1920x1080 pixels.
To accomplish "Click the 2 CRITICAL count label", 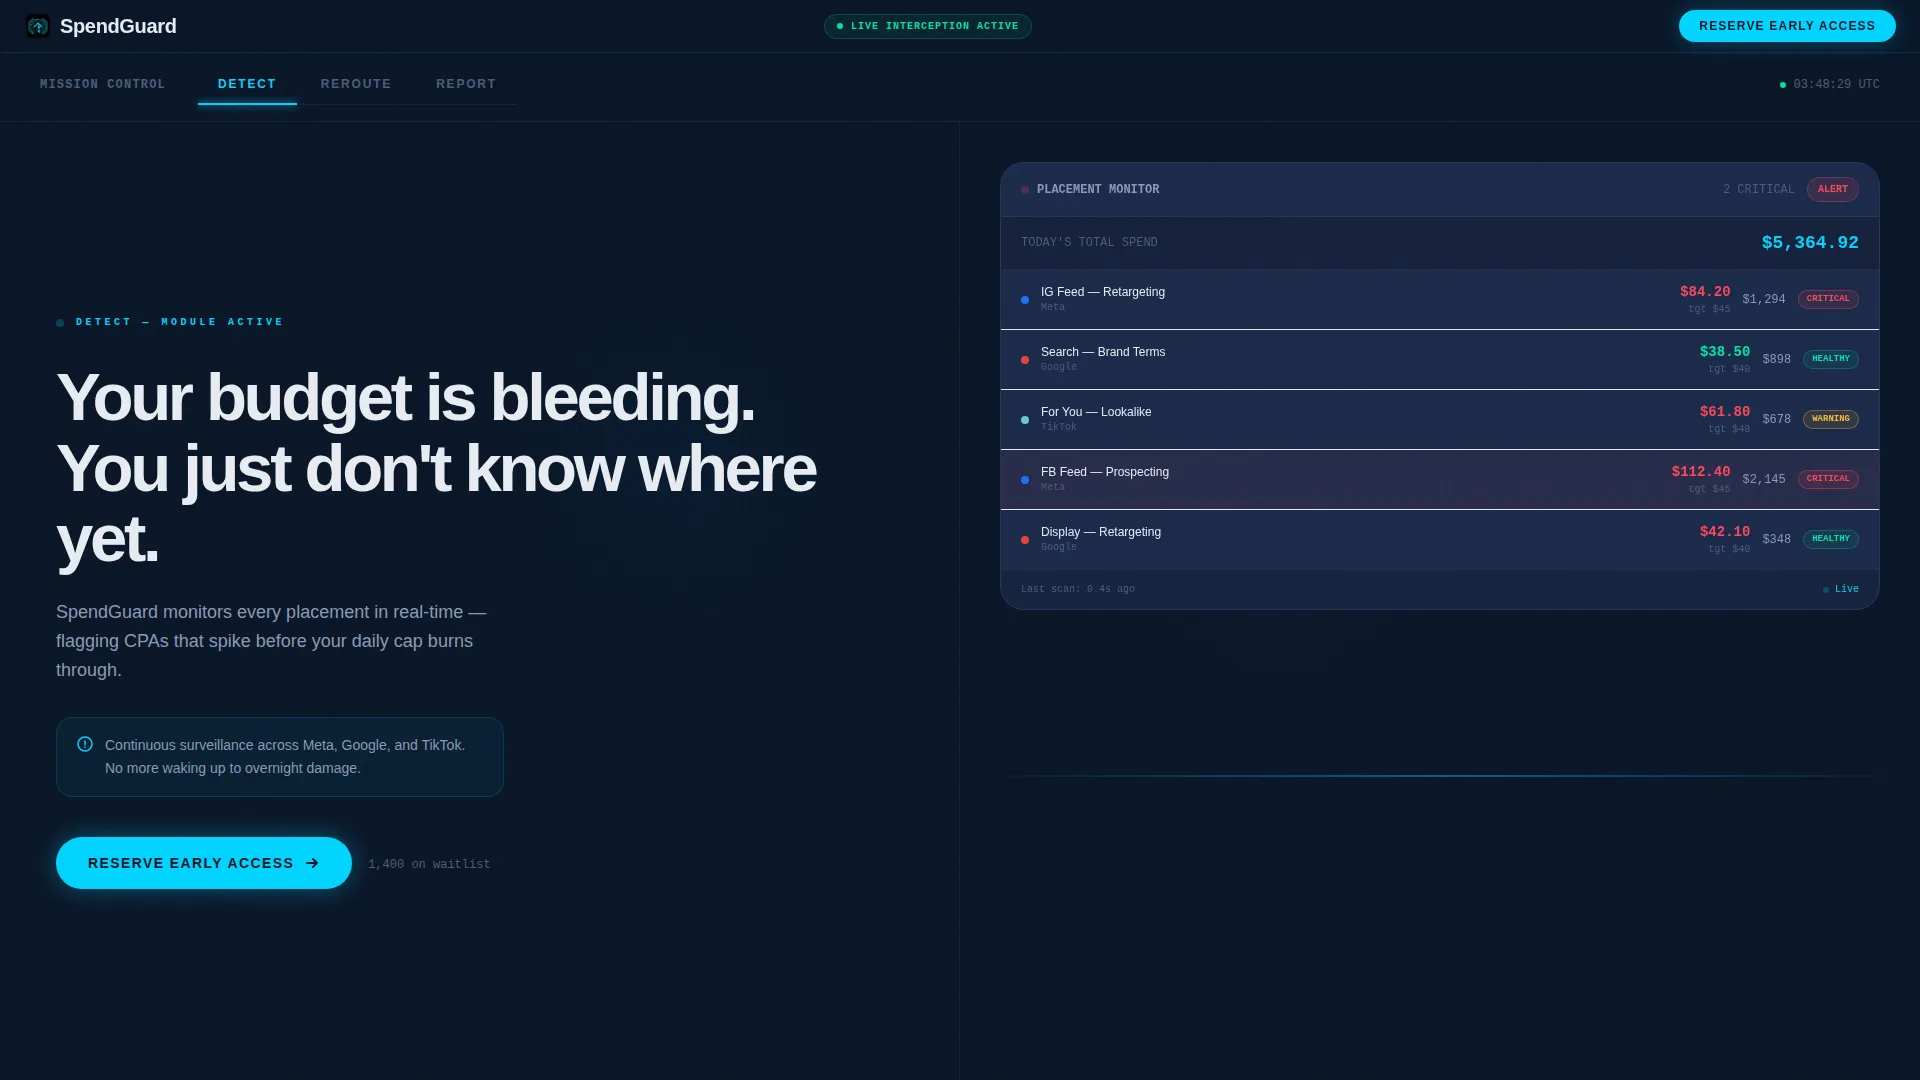I will tap(1759, 189).
